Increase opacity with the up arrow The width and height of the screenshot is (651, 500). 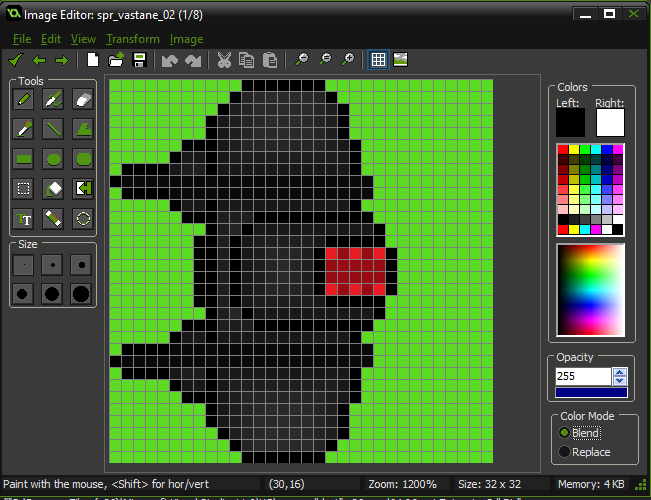[620, 372]
